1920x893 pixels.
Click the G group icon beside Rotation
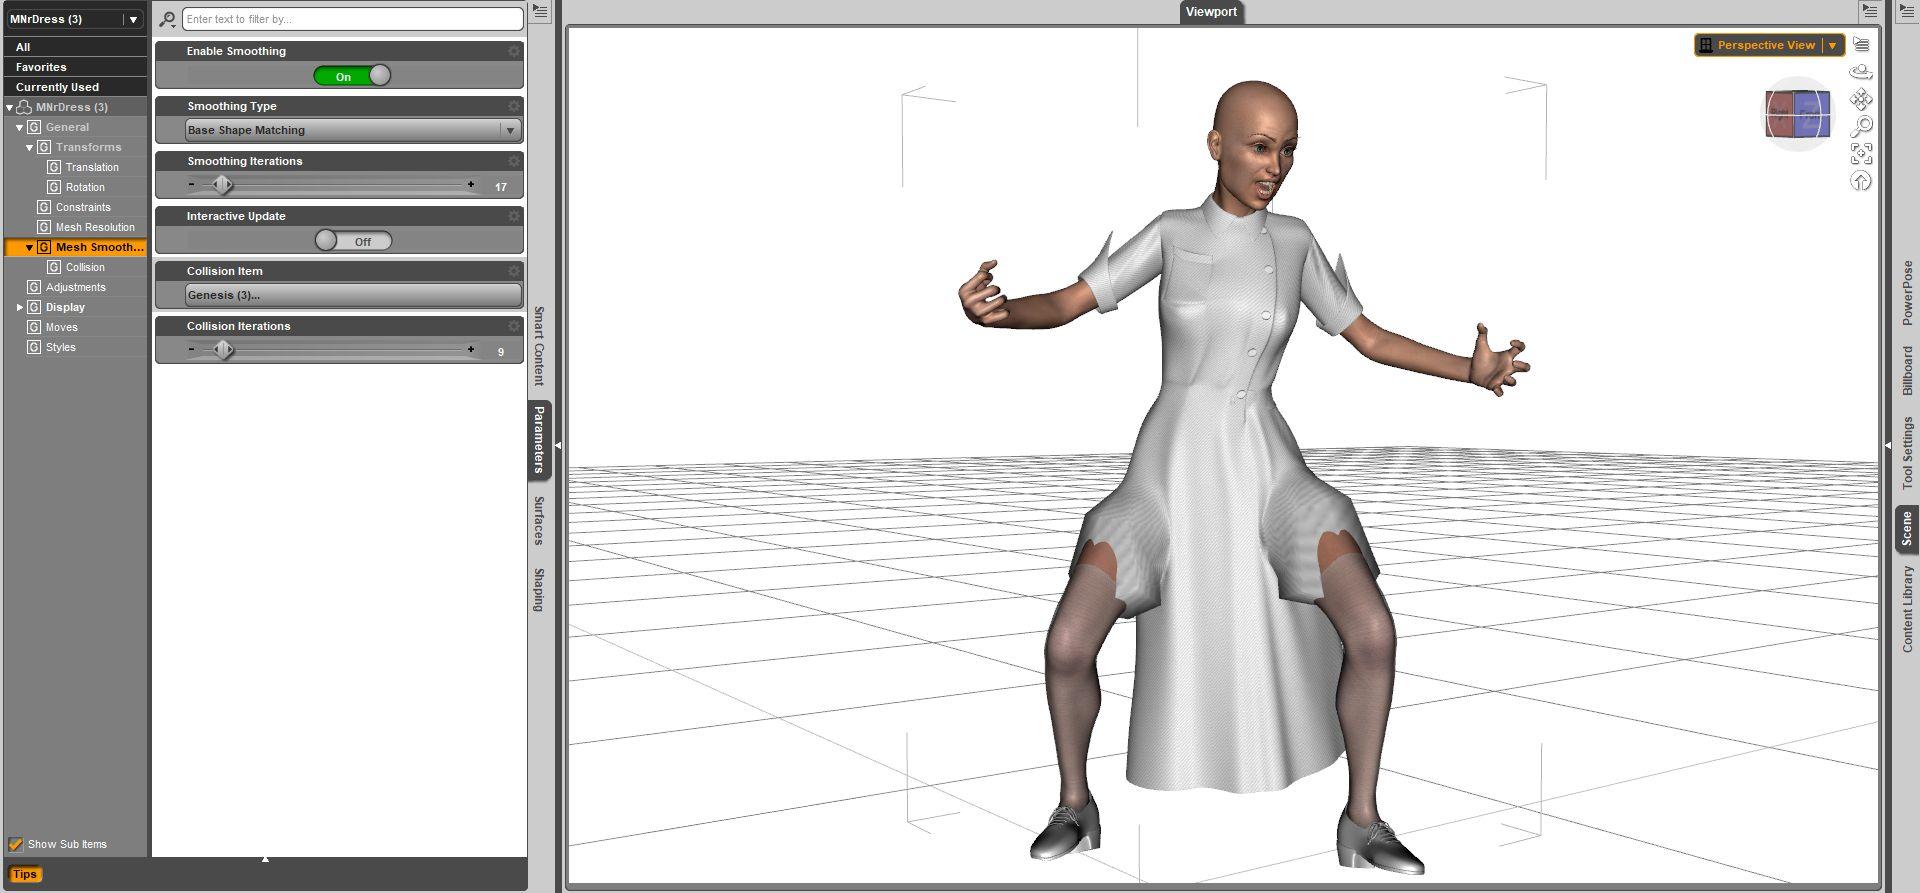(54, 187)
